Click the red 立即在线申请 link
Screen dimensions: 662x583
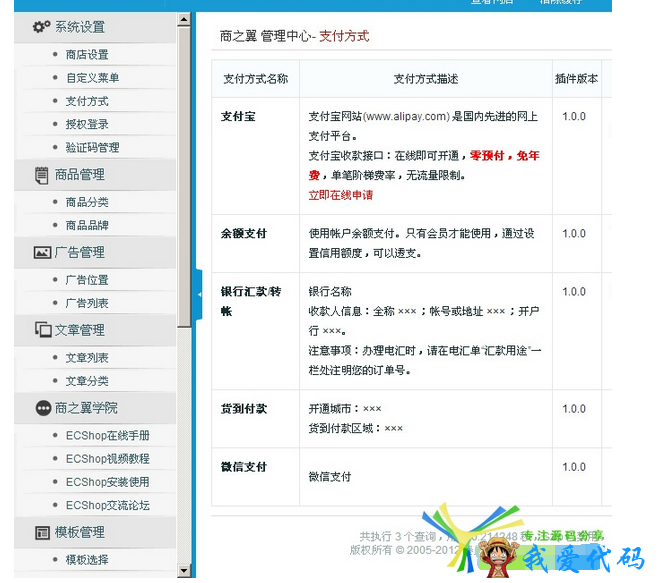(x=341, y=195)
